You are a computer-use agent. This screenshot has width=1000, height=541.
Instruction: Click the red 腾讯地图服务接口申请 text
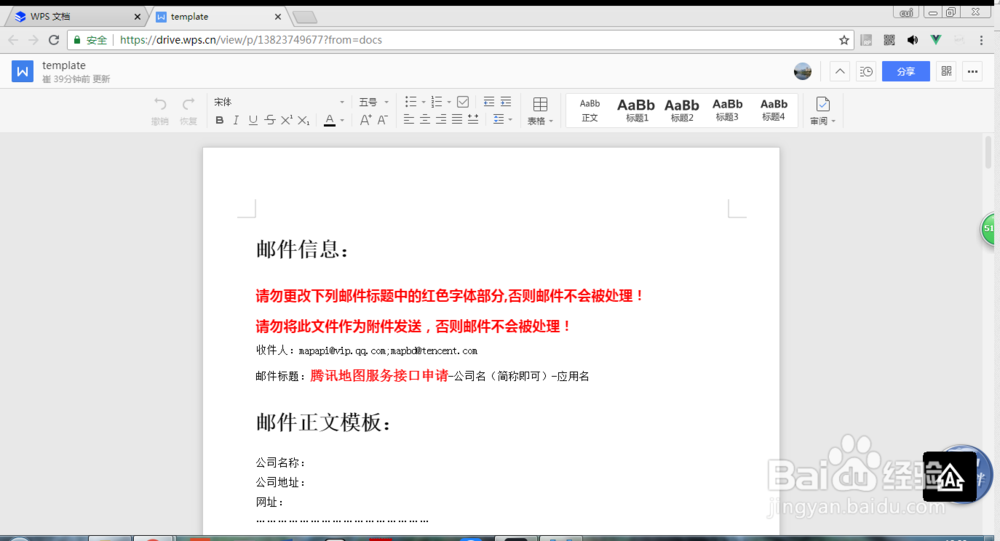point(379,376)
